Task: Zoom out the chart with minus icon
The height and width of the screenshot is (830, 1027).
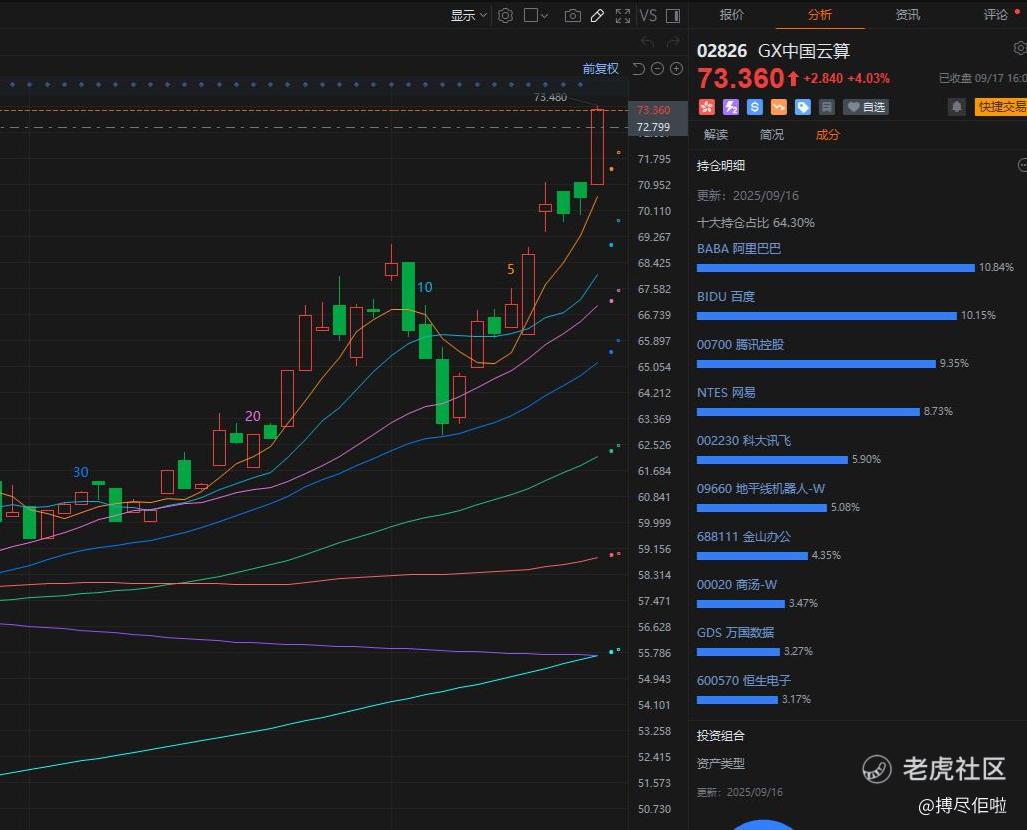Action: 658,69
